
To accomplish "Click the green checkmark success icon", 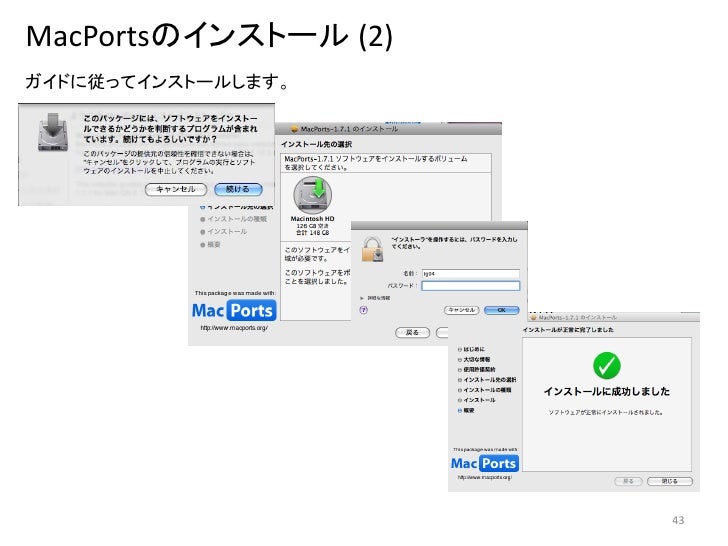I will point(606,366).
